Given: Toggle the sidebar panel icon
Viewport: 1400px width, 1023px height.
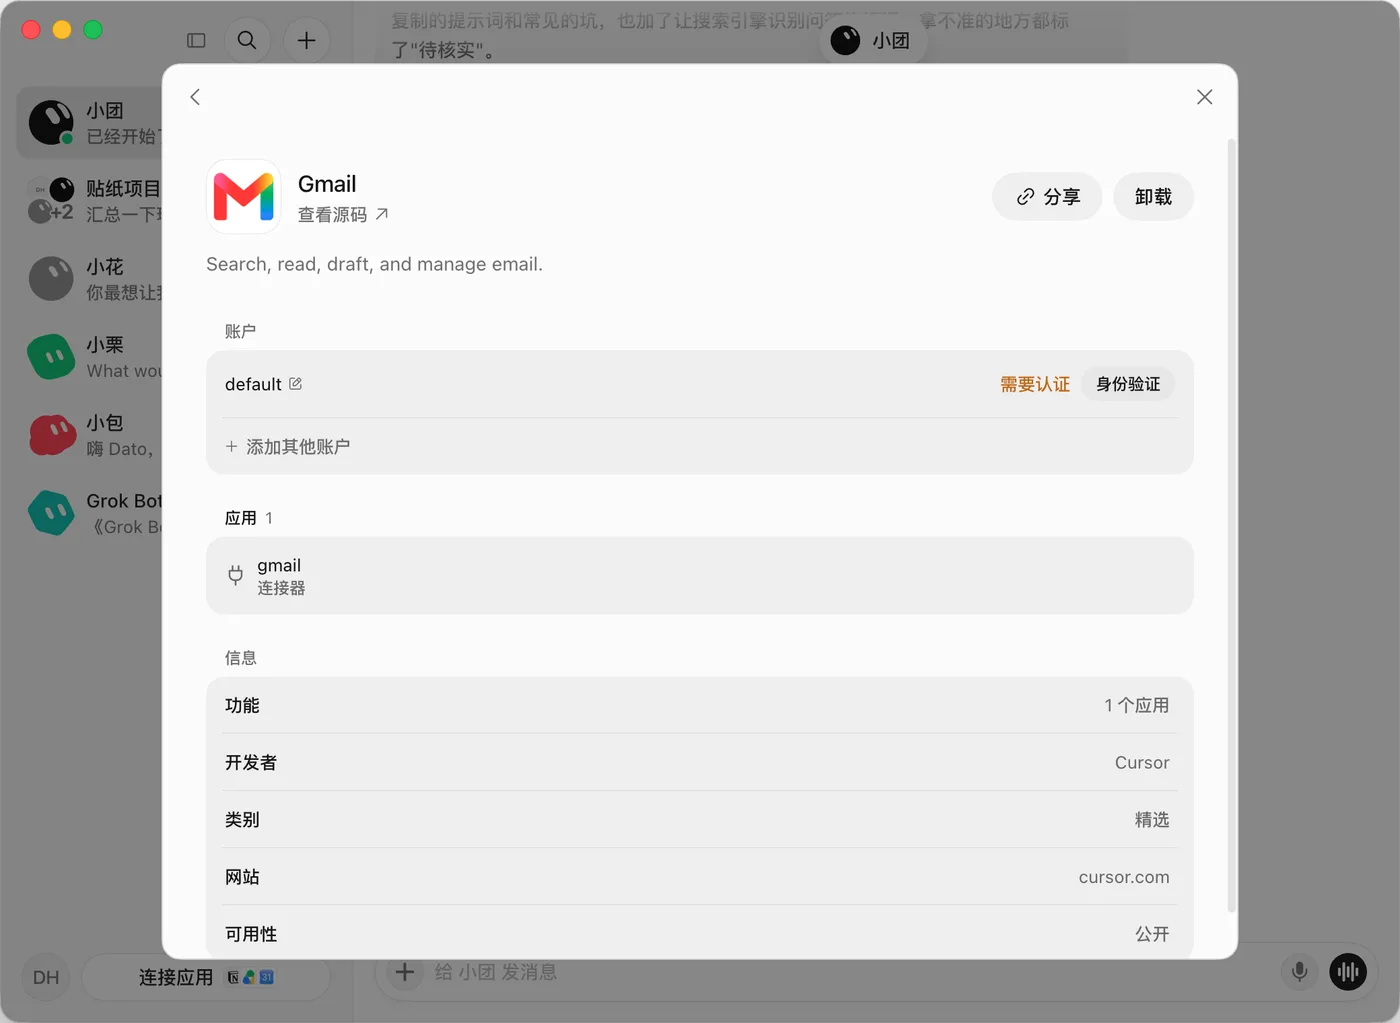Looking at the screenshot, I should coord(196,40).
